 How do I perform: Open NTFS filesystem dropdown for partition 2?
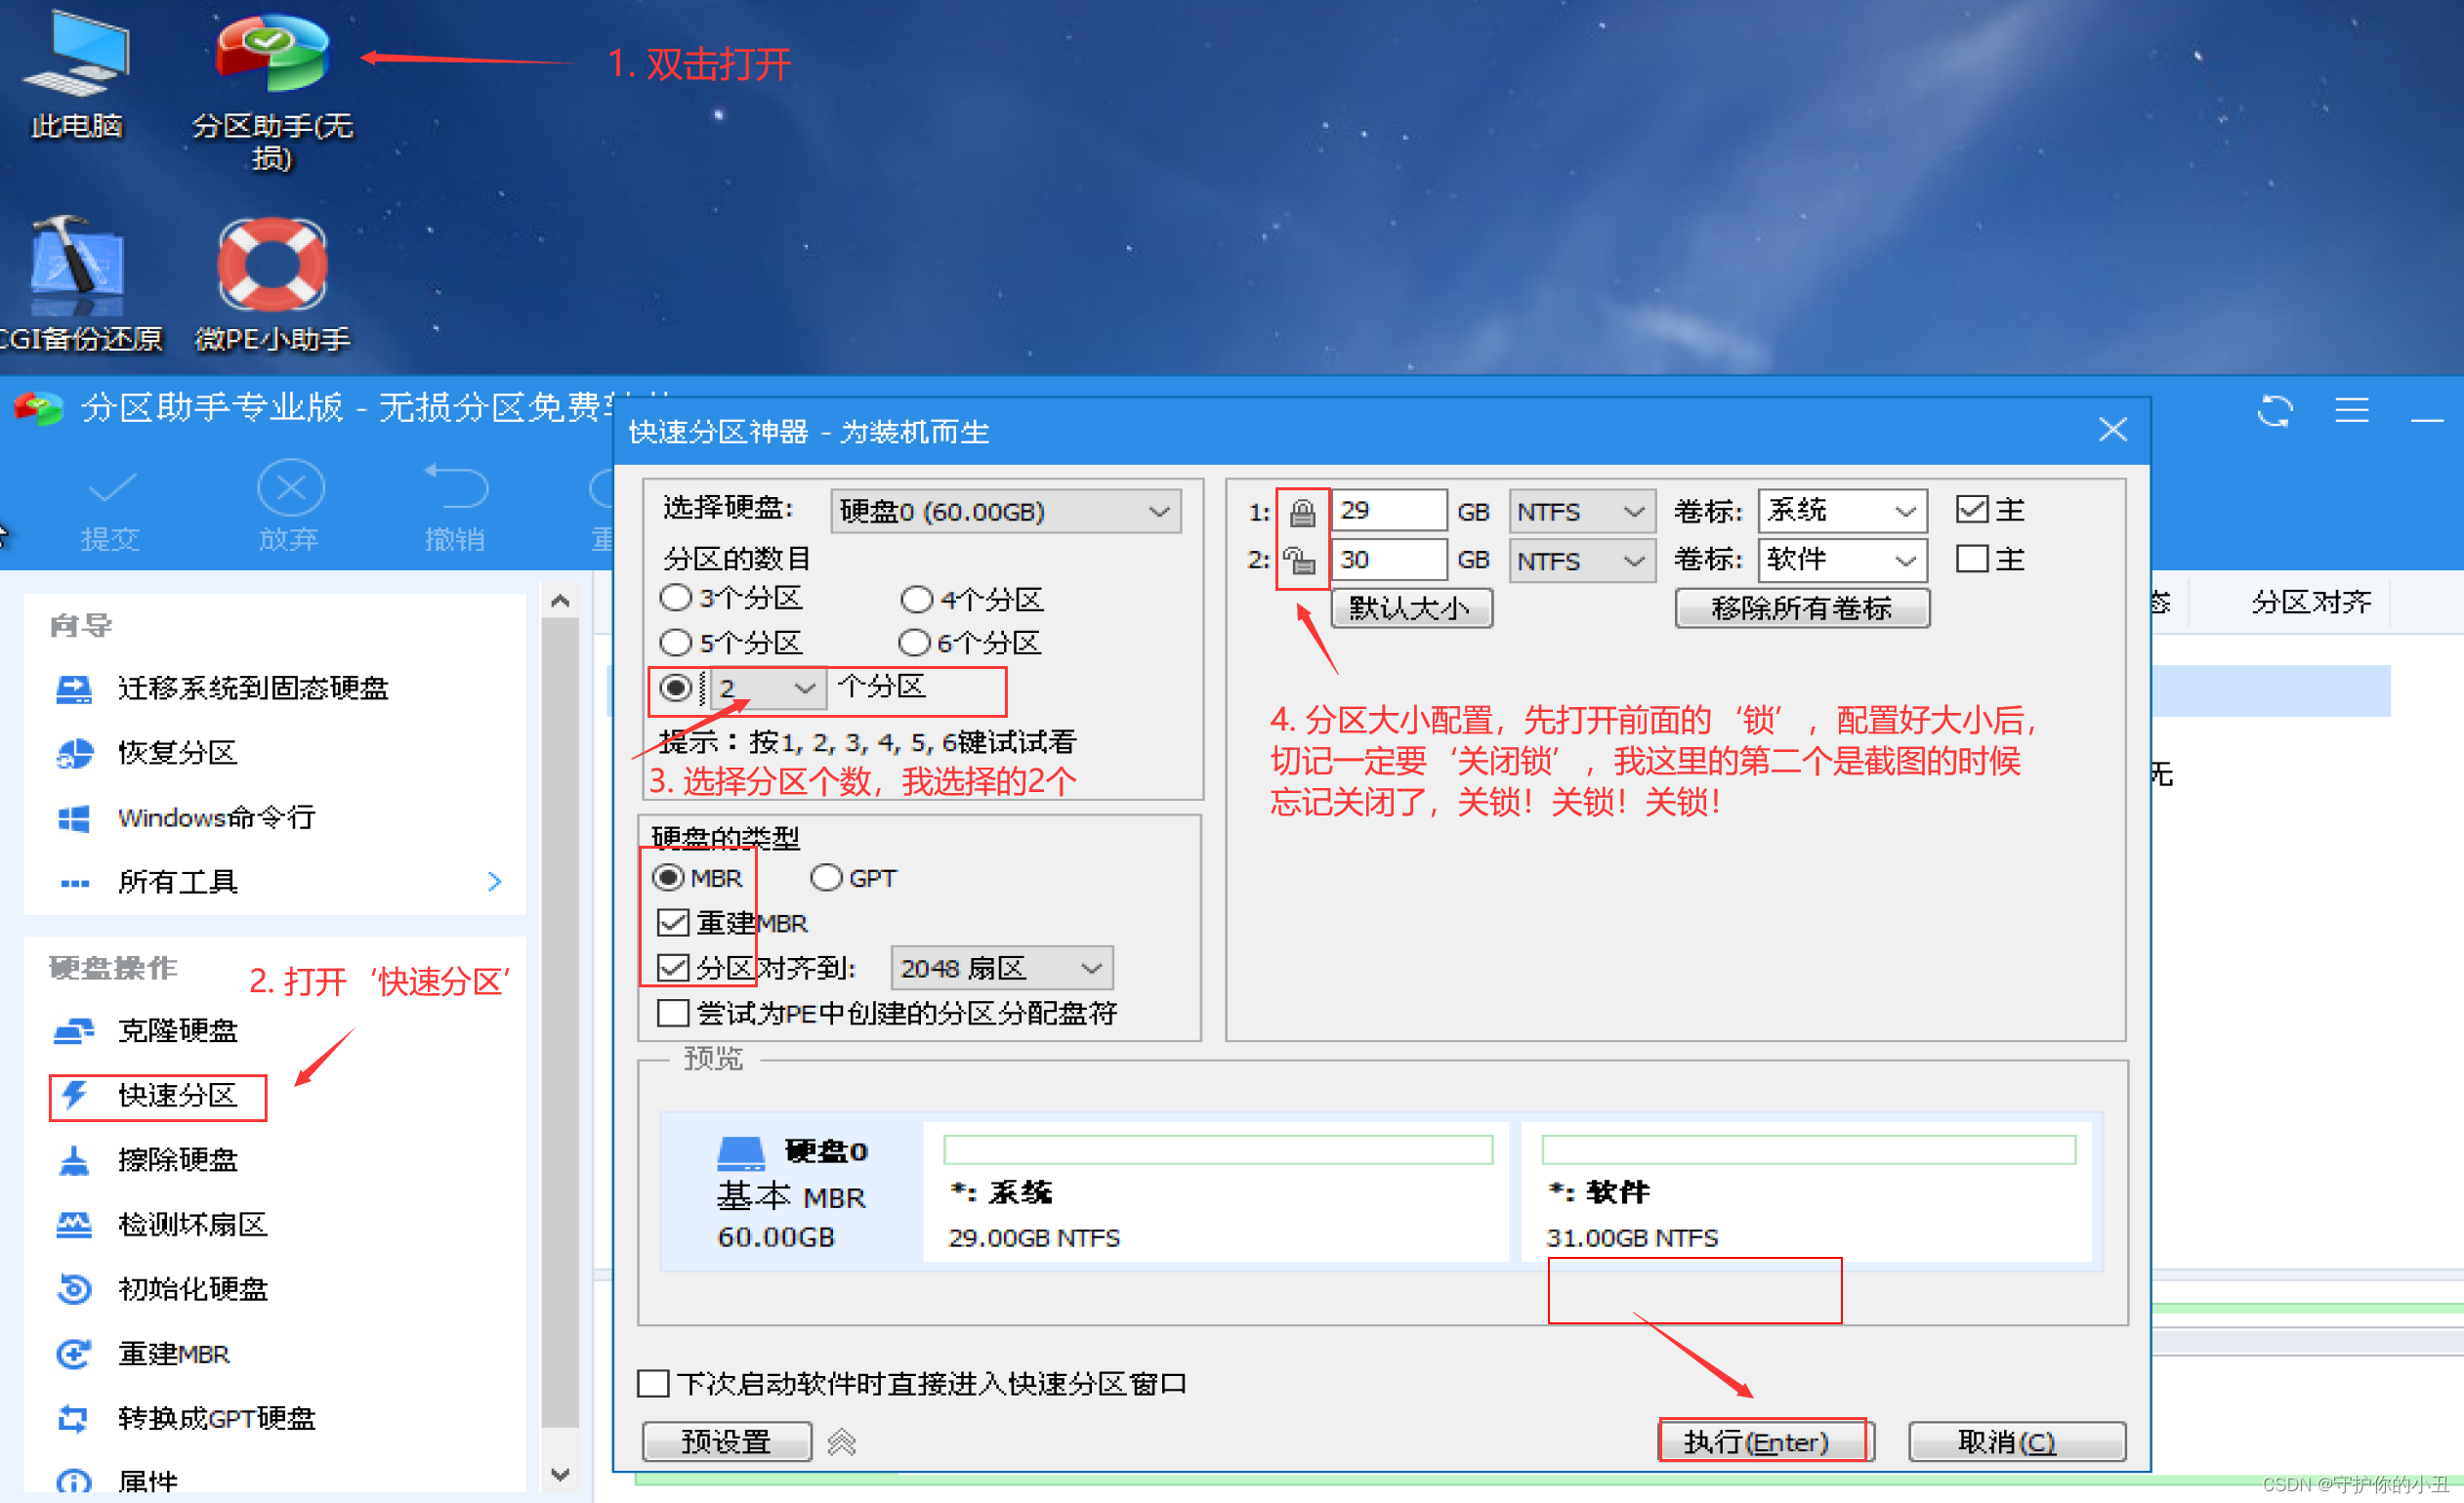(x=1582, y=561)
